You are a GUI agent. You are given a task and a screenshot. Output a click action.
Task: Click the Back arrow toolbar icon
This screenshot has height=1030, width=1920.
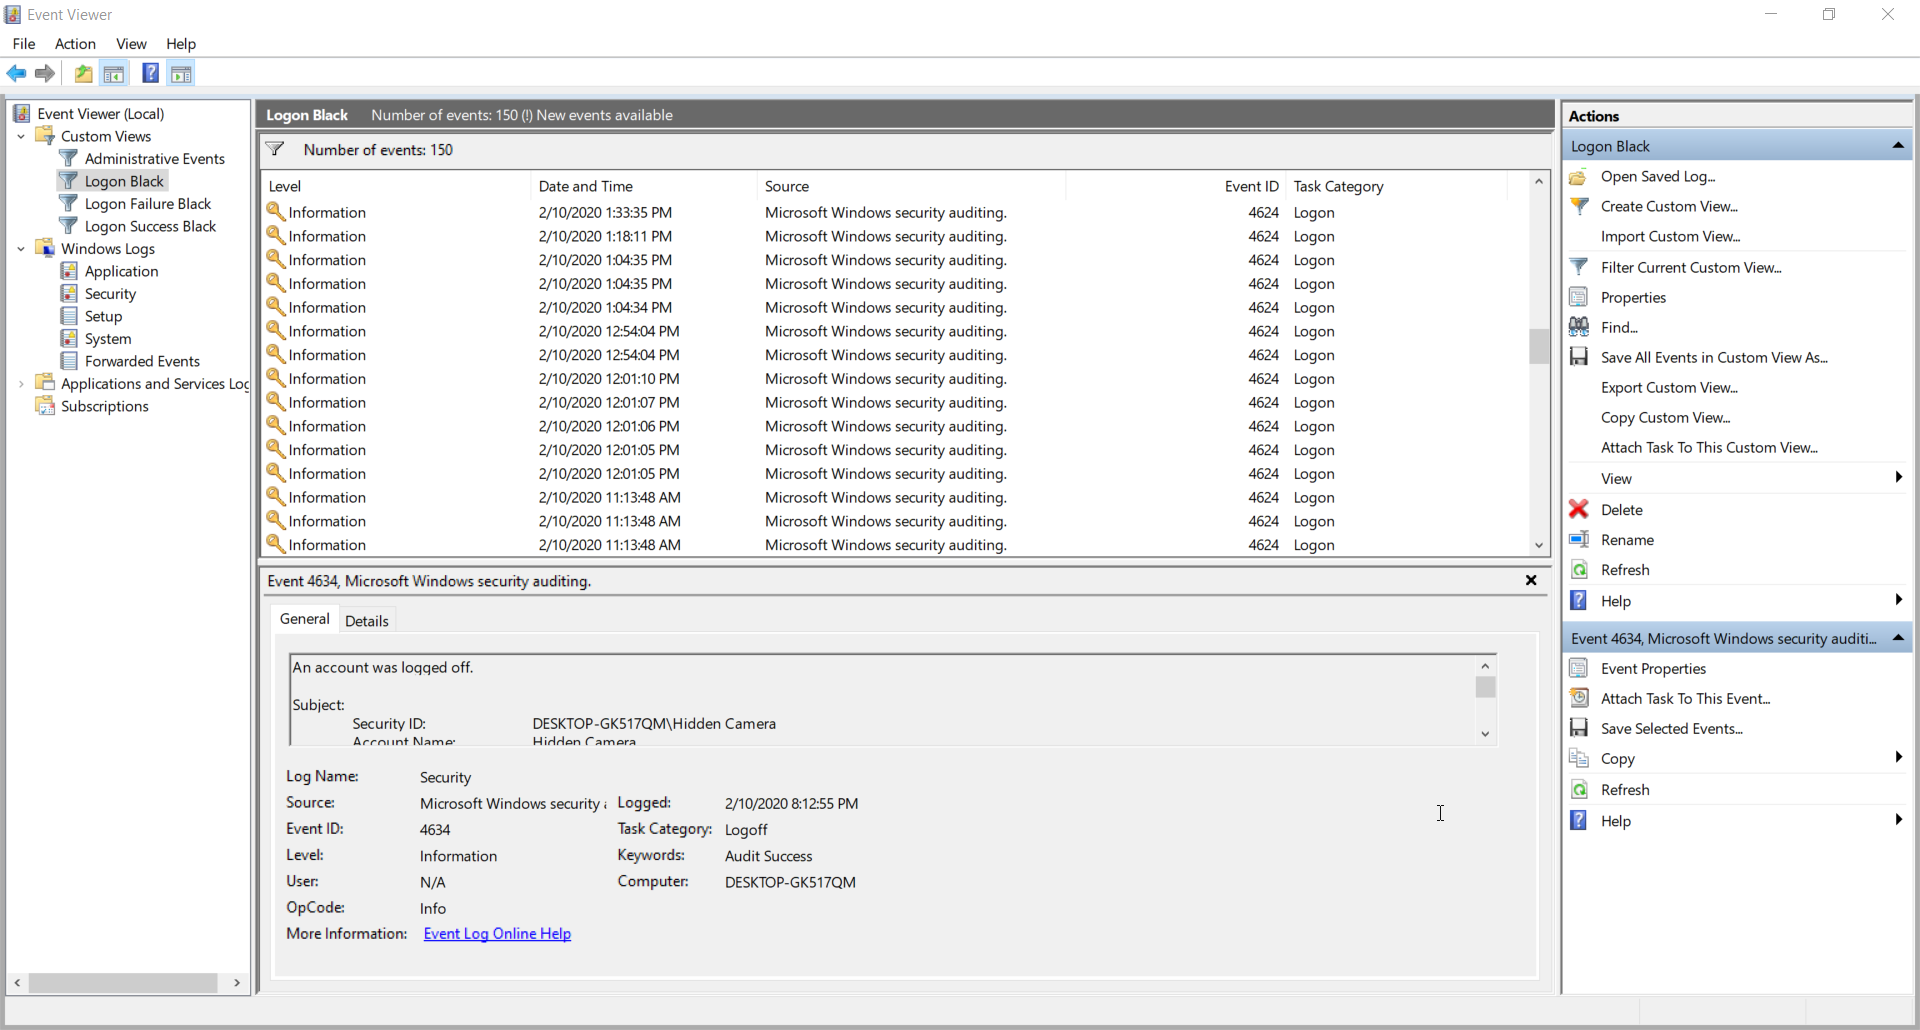[x=16, y=73]
